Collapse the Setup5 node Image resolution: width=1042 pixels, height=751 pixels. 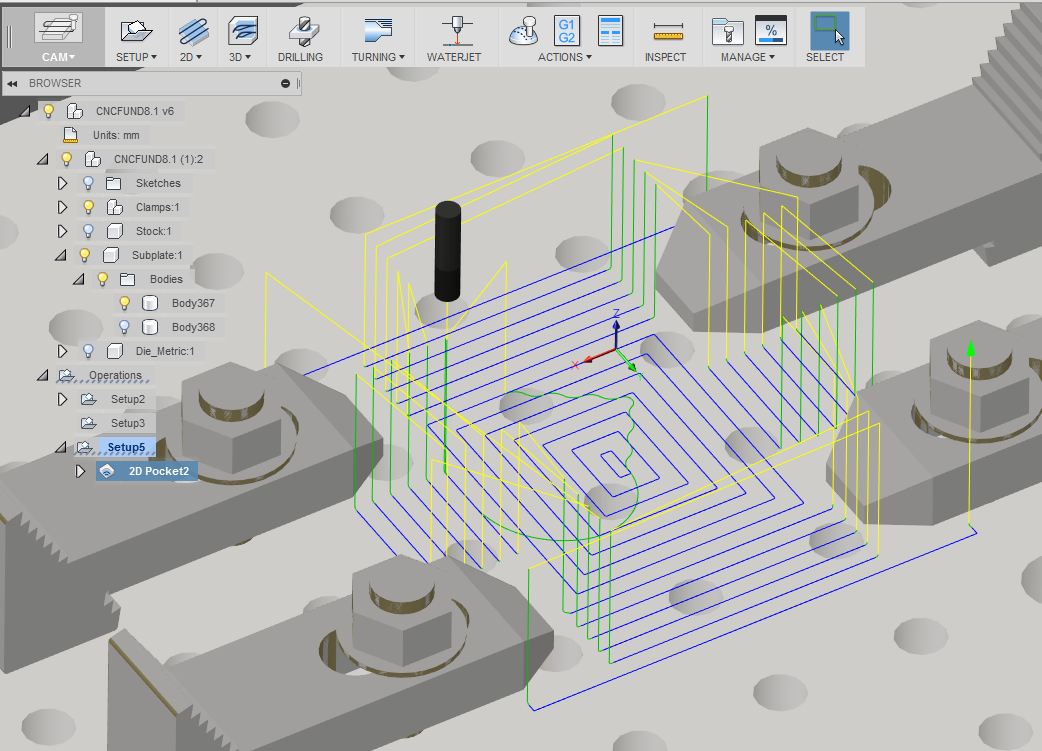61,447
